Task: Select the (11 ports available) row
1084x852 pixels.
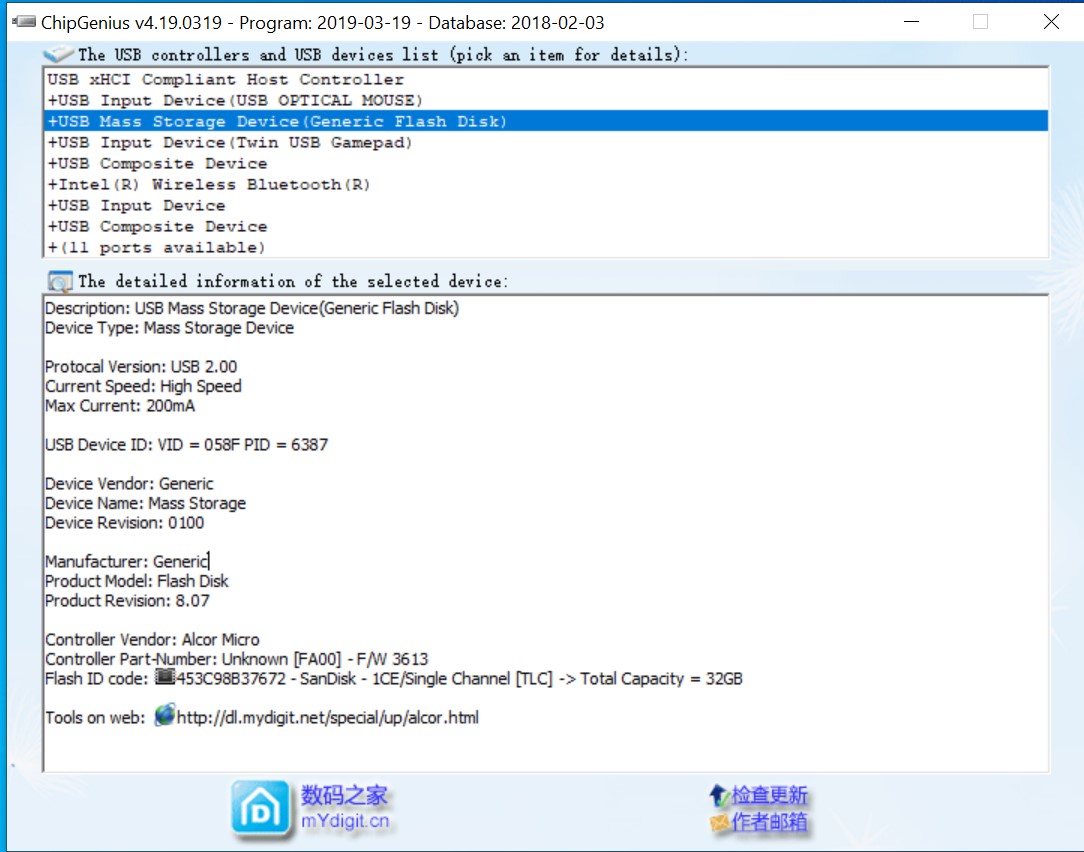Action: tap(545, 247)
